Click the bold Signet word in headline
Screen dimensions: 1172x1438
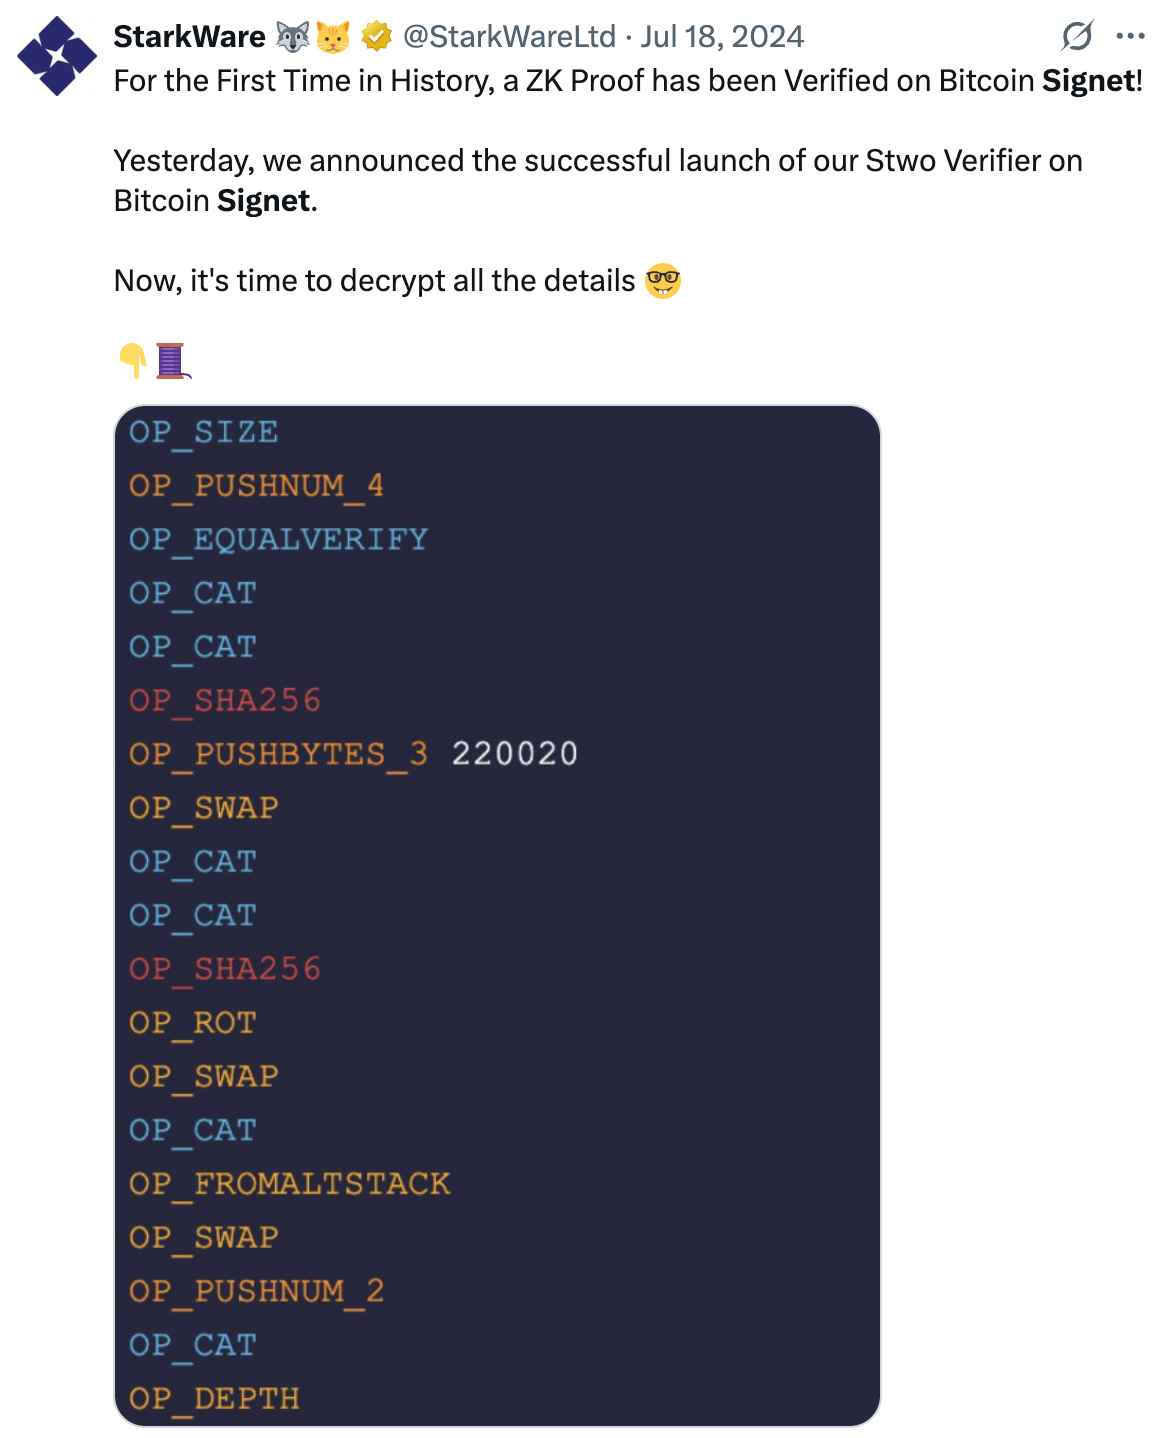click(1088, 81)
